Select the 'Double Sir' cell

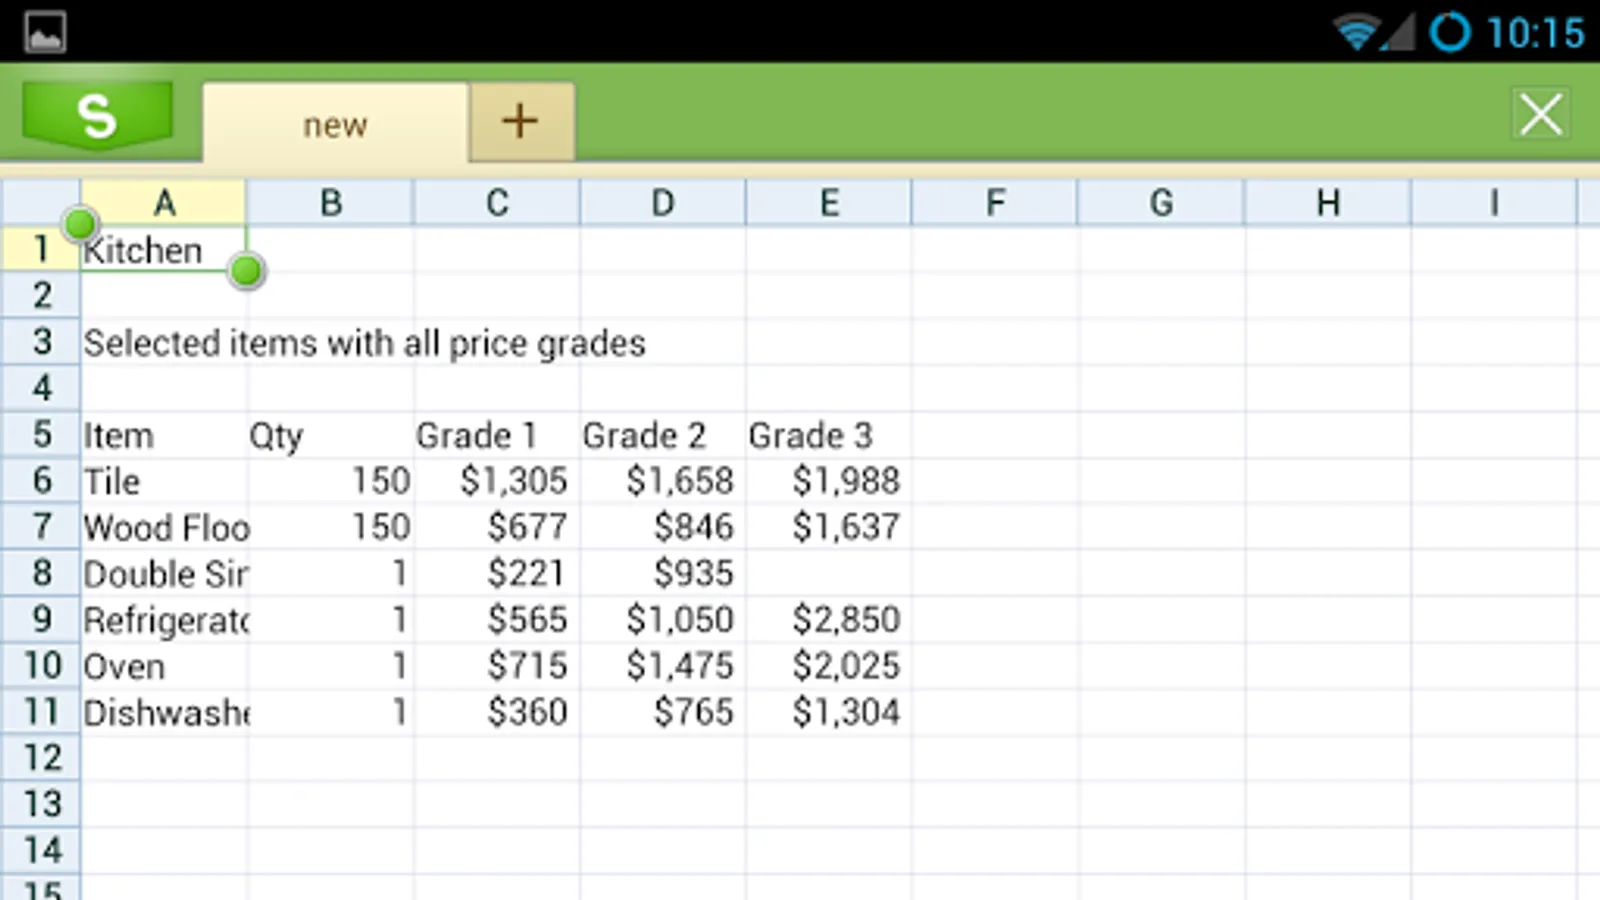pyautogui.click(x=164, y=573)
